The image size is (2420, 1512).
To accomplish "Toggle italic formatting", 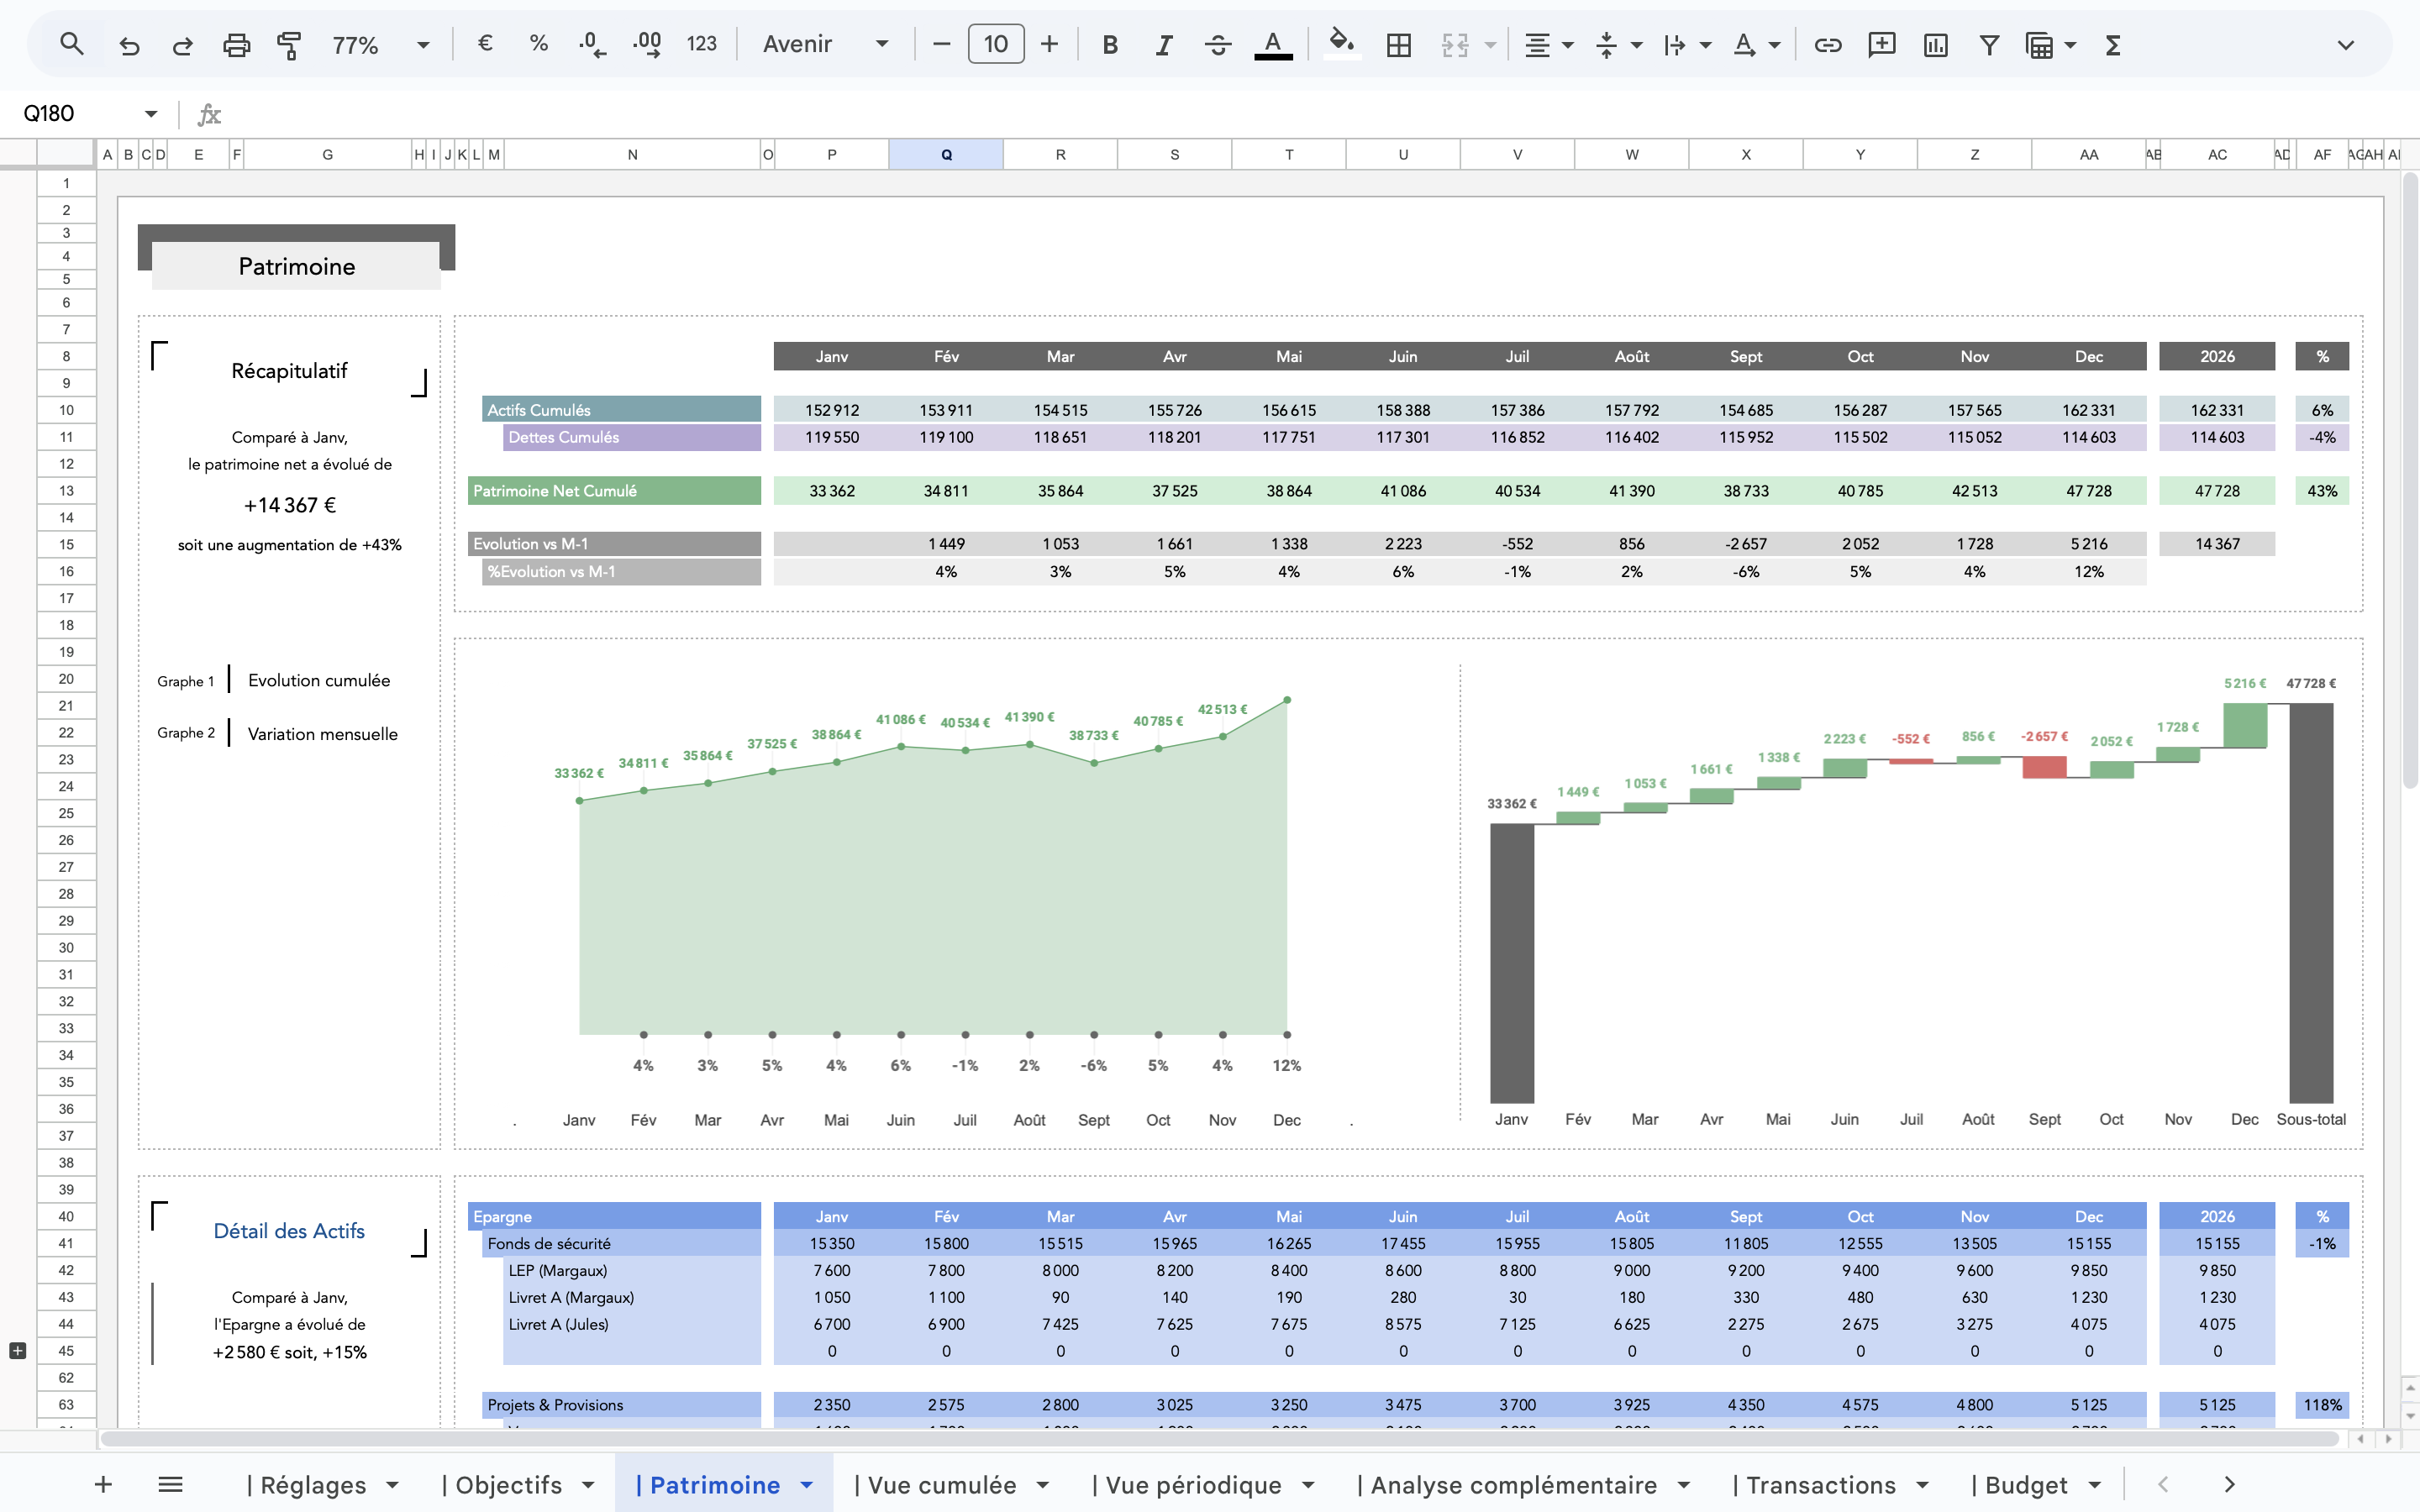I will [1163, 44].
